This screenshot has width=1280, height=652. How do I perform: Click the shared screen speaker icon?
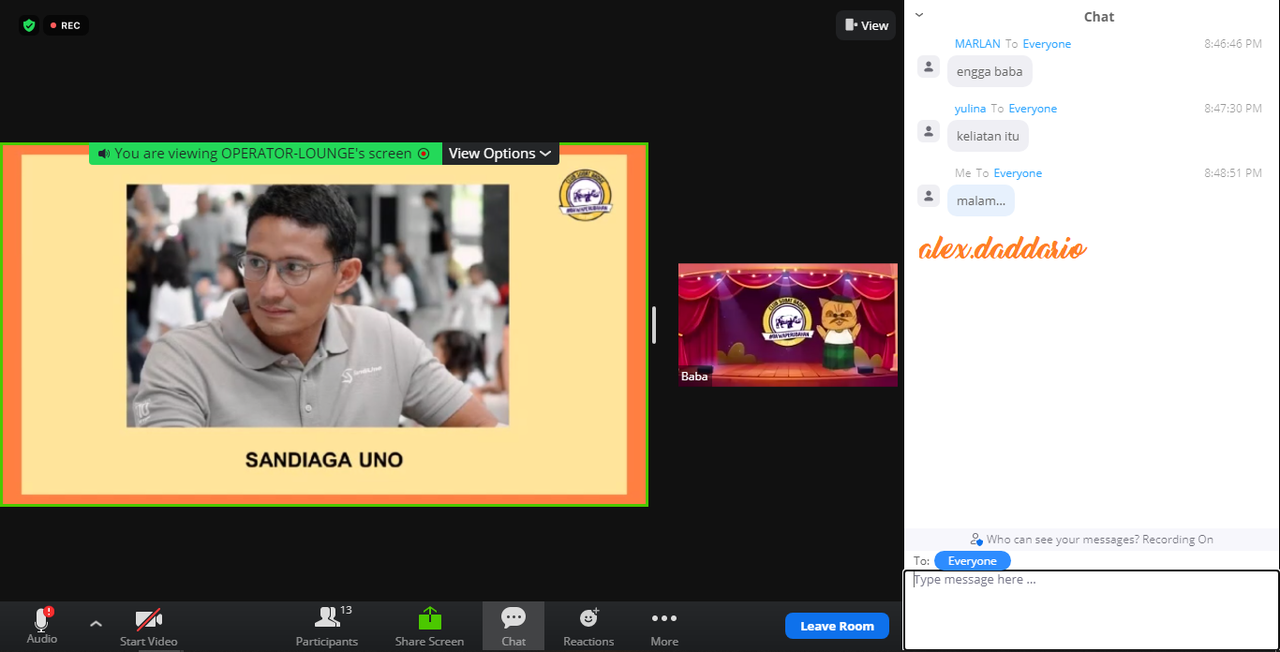(104, 154)
